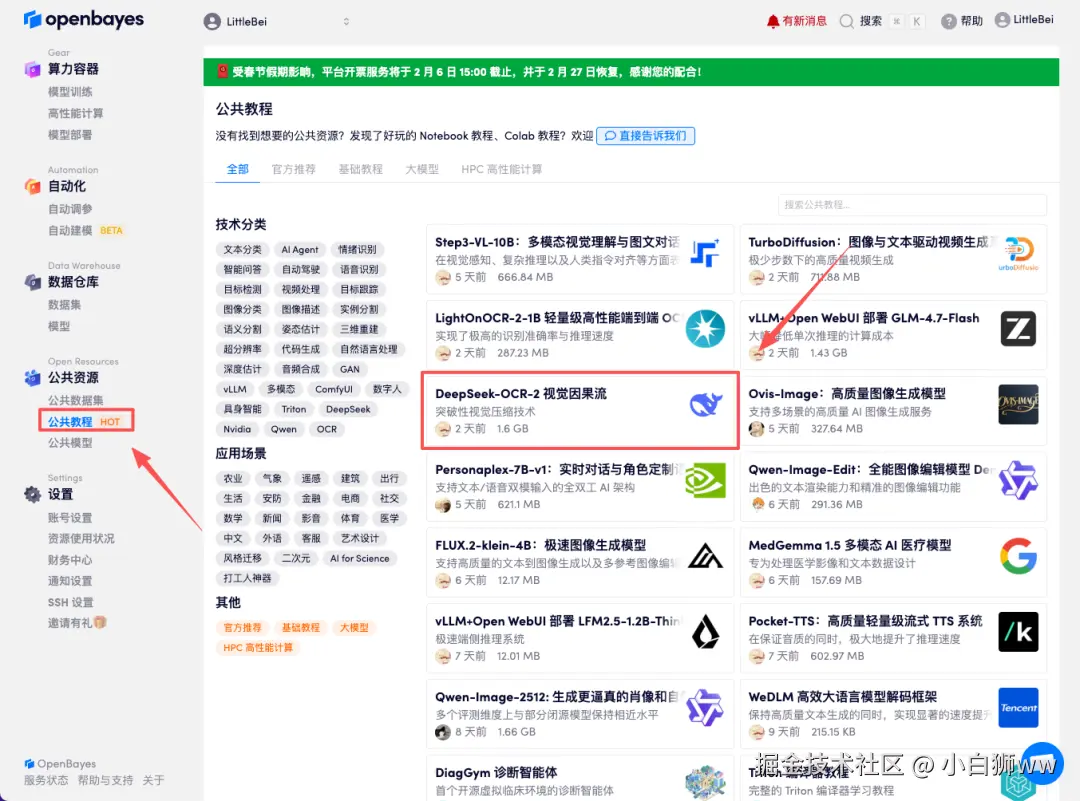This screenshot has width=1080, height=801.
Task: Click the 设置 gear icon
Action: [x=32, y=494]
